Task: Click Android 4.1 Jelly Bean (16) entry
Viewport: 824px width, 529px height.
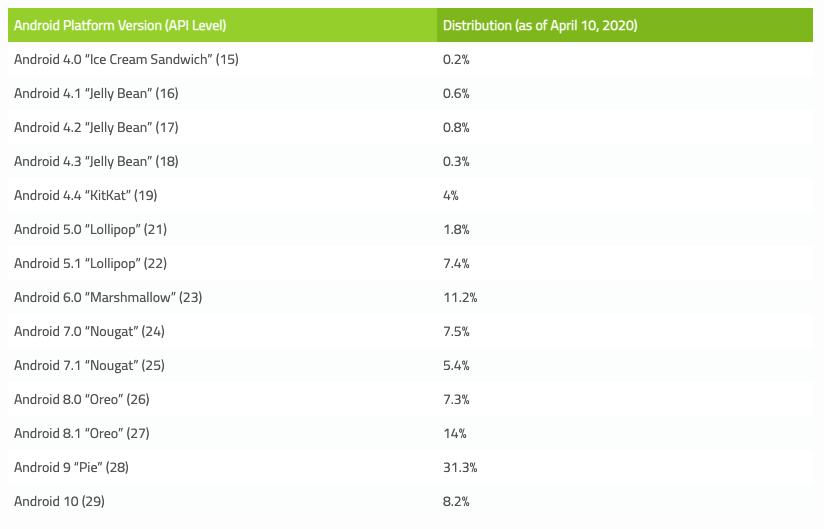Action: point(96,93)
